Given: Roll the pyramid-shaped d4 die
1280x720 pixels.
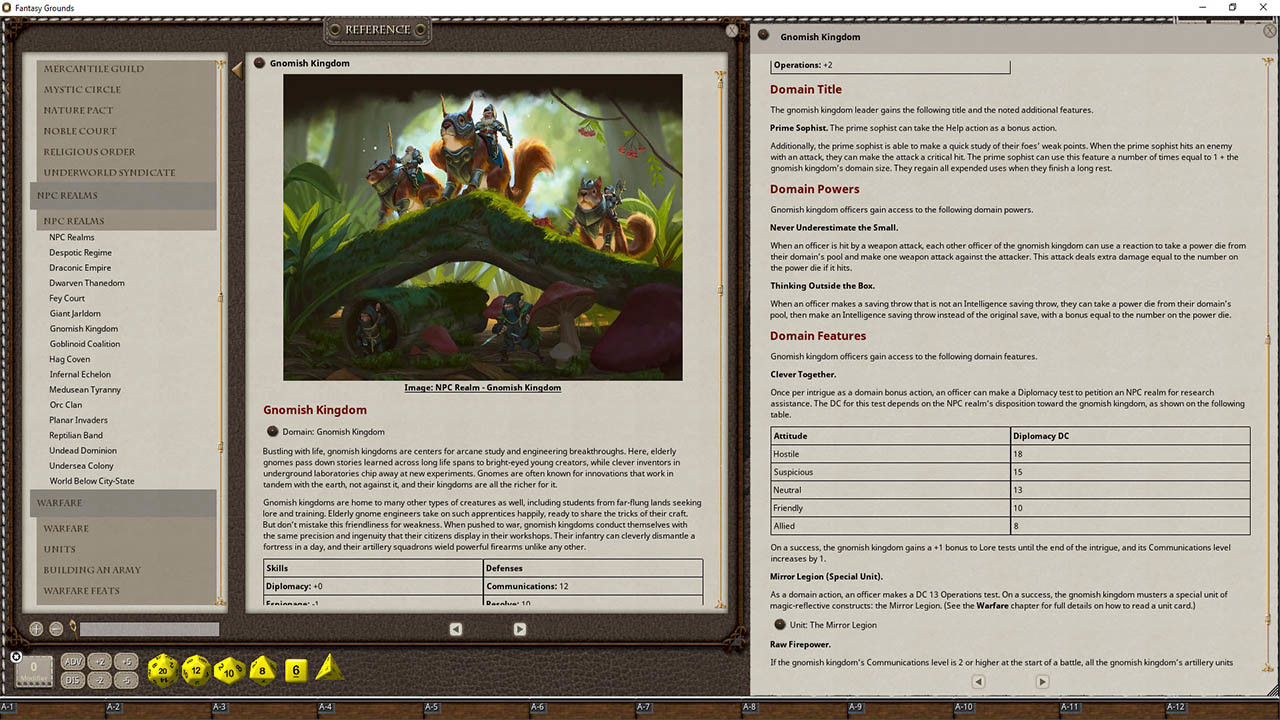Looking at the screenshot, I should 330,668.
